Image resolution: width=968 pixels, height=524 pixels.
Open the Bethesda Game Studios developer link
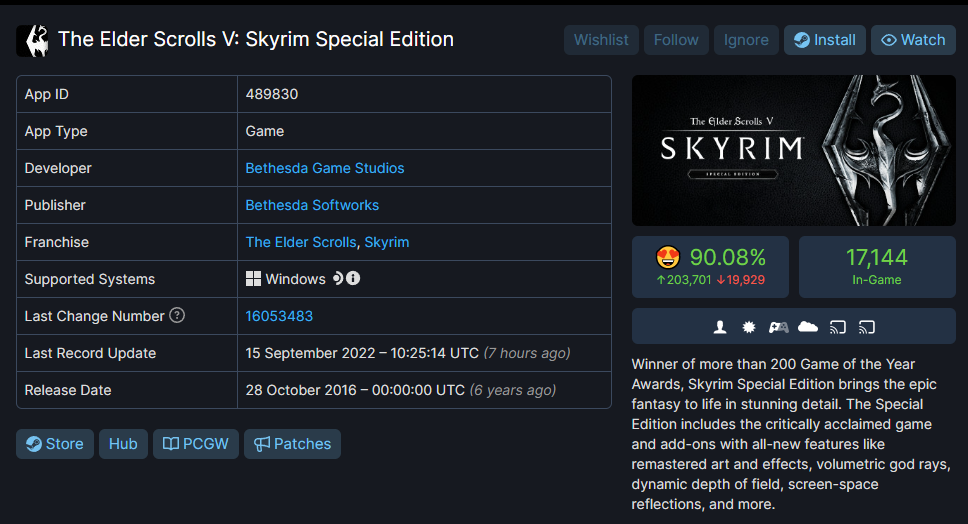click(325, 168)
